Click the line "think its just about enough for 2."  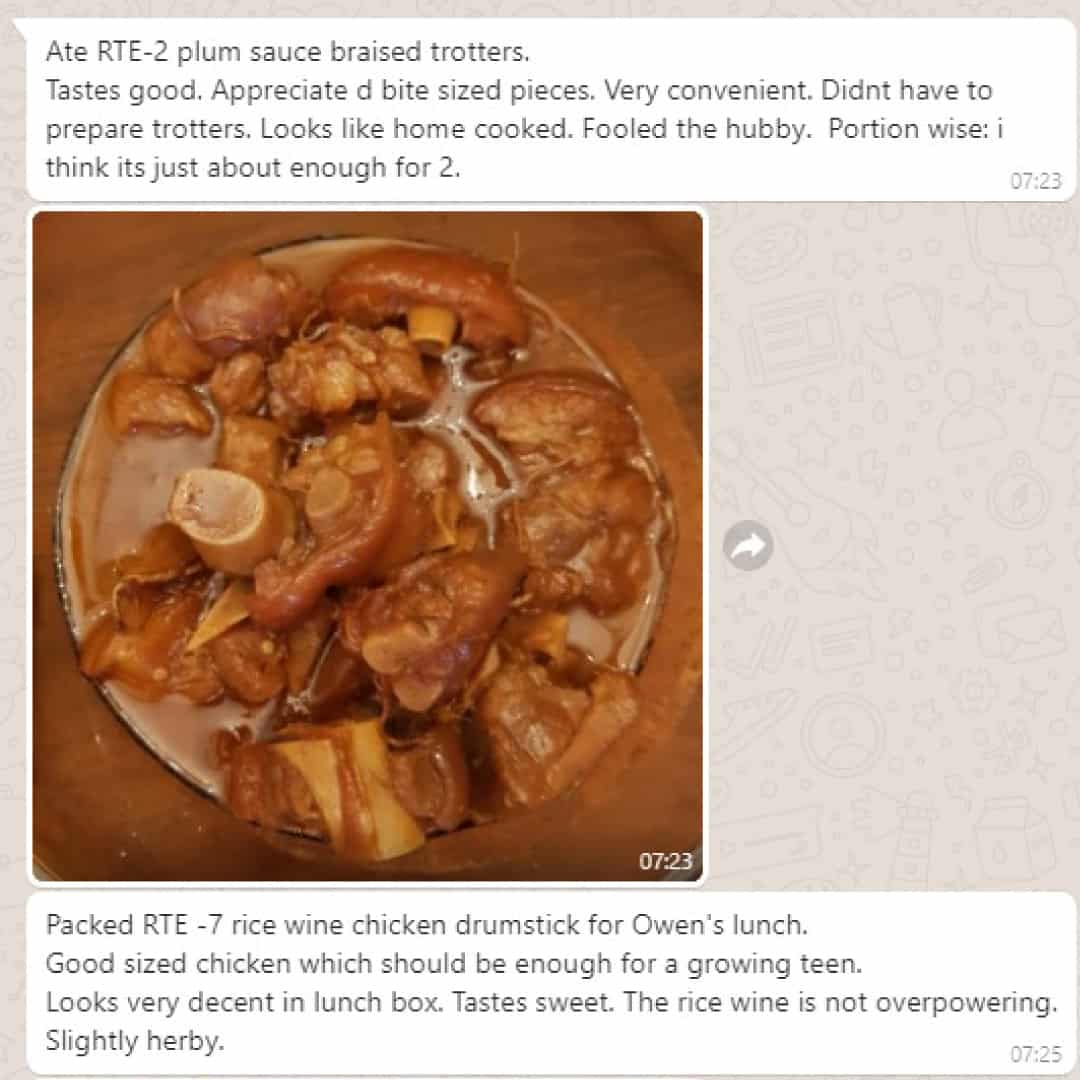(253, 167)
